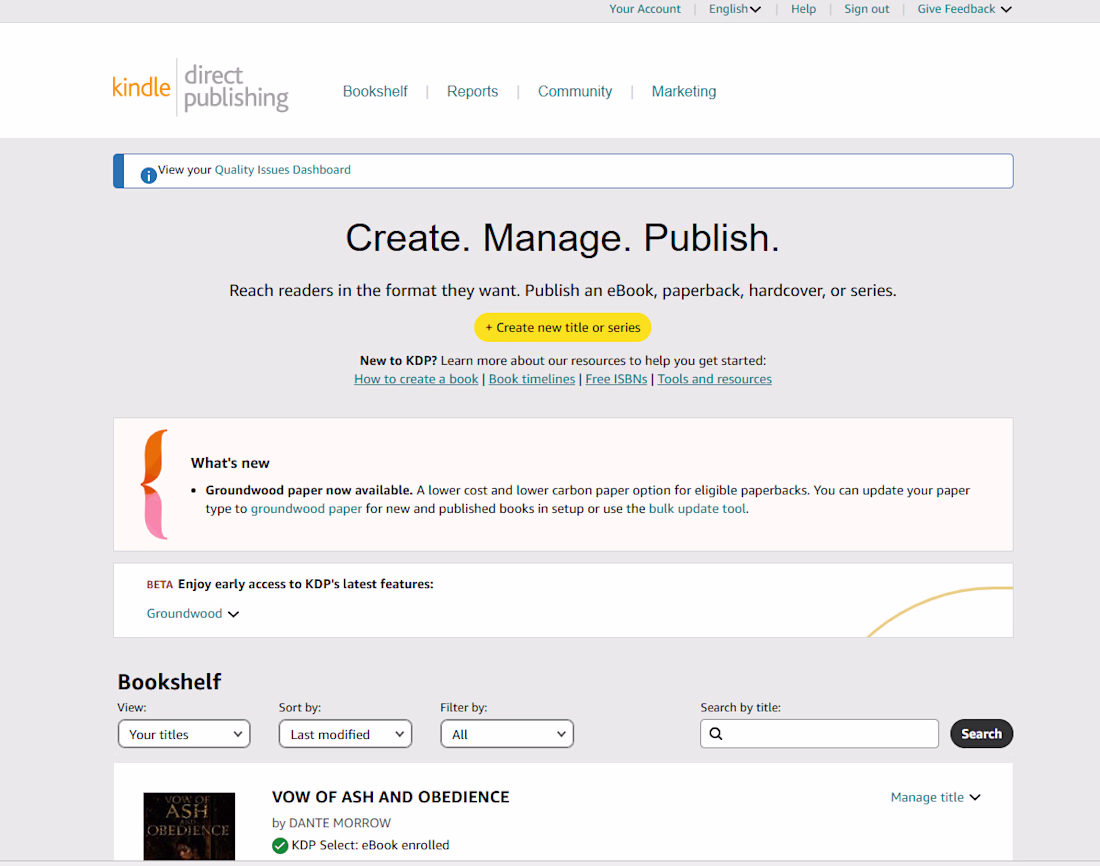Open the 'How to create a book' link
1100x866 pixels.
tap(416, 379)
